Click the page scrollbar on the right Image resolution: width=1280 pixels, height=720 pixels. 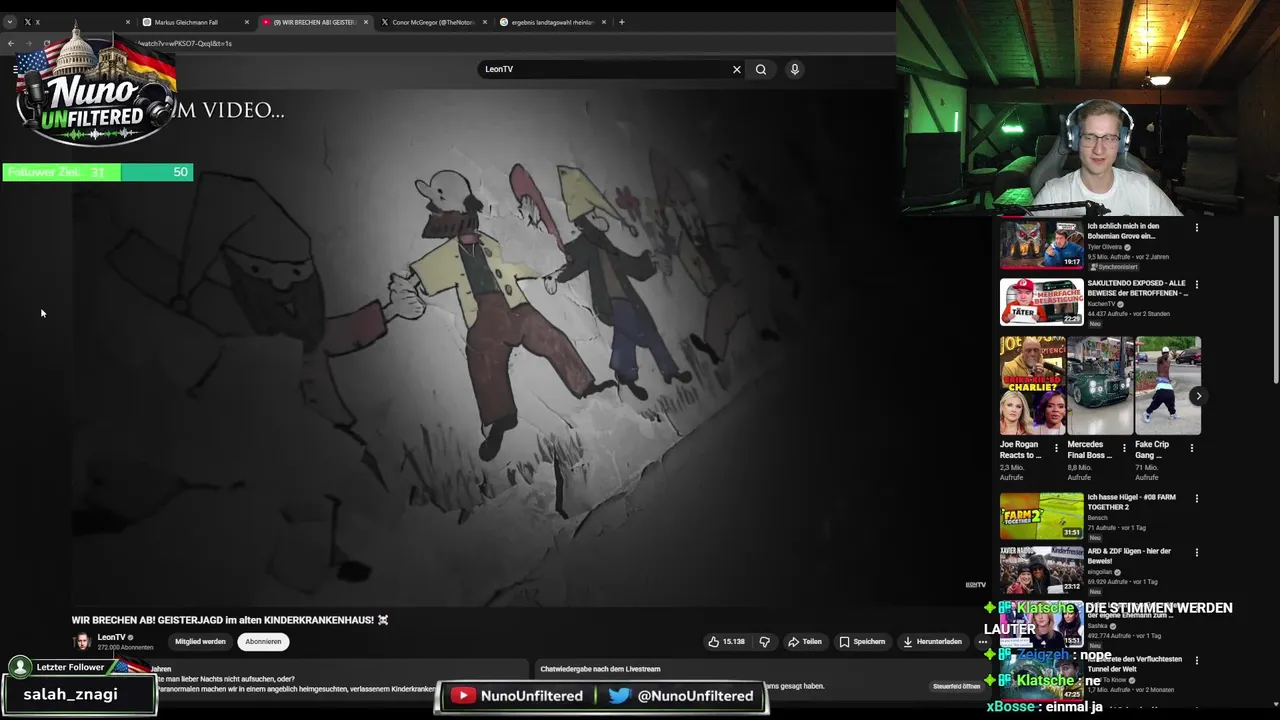1276,300
